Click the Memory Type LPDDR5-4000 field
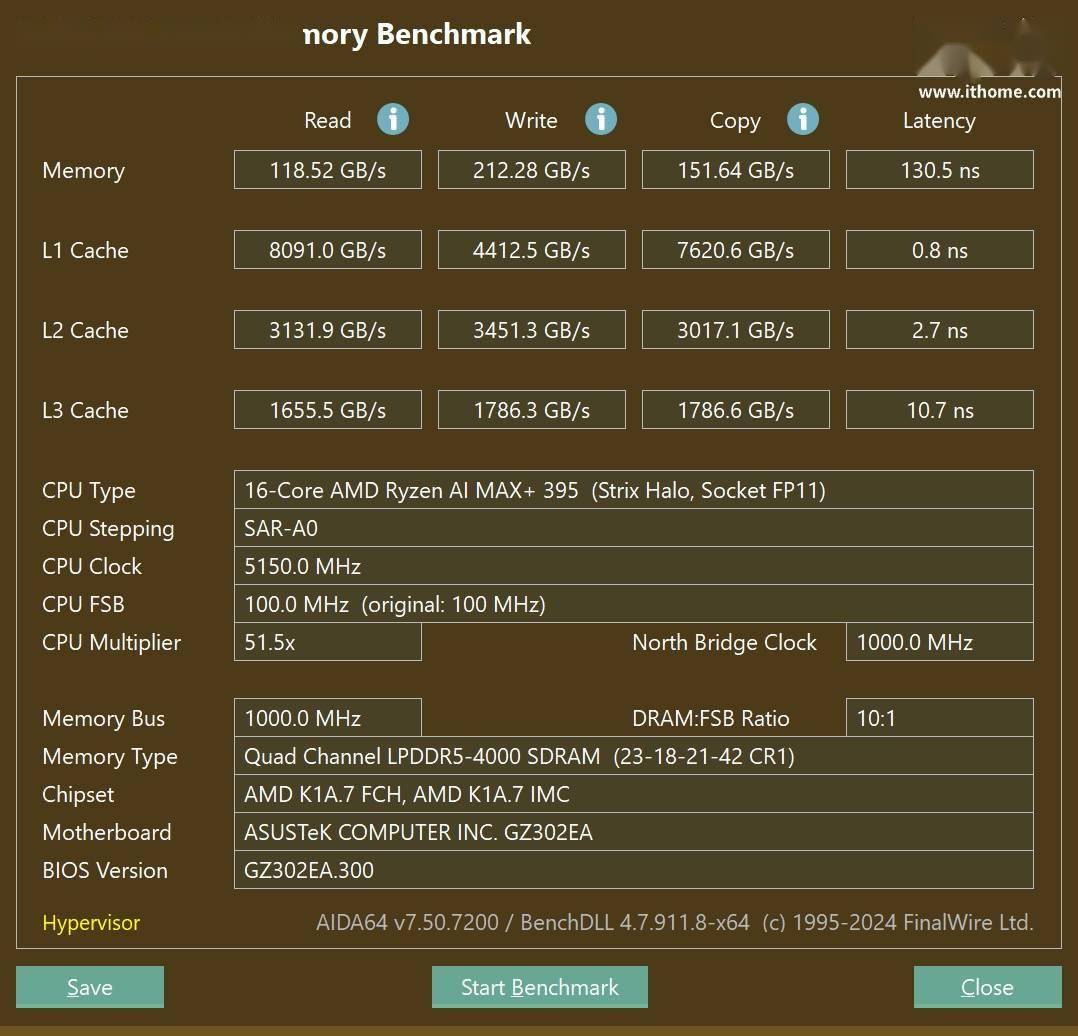This screenshot has height=1036, width=1078. point(633,756)
